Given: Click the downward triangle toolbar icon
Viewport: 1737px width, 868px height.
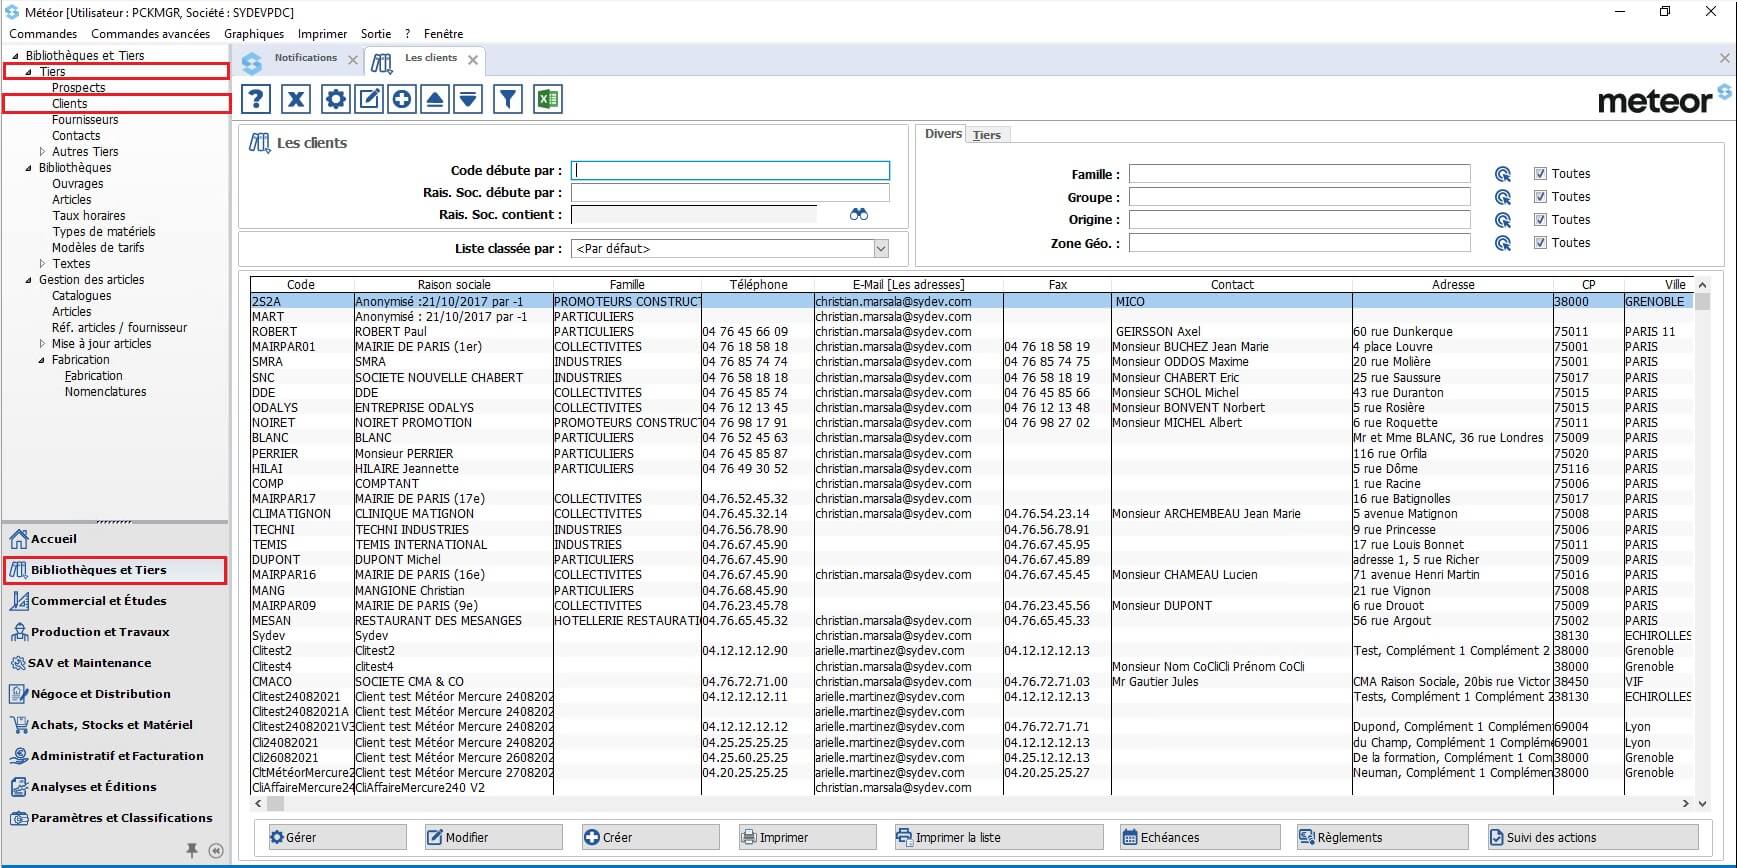Looking at the screenshot, I should tap(468, 99).
